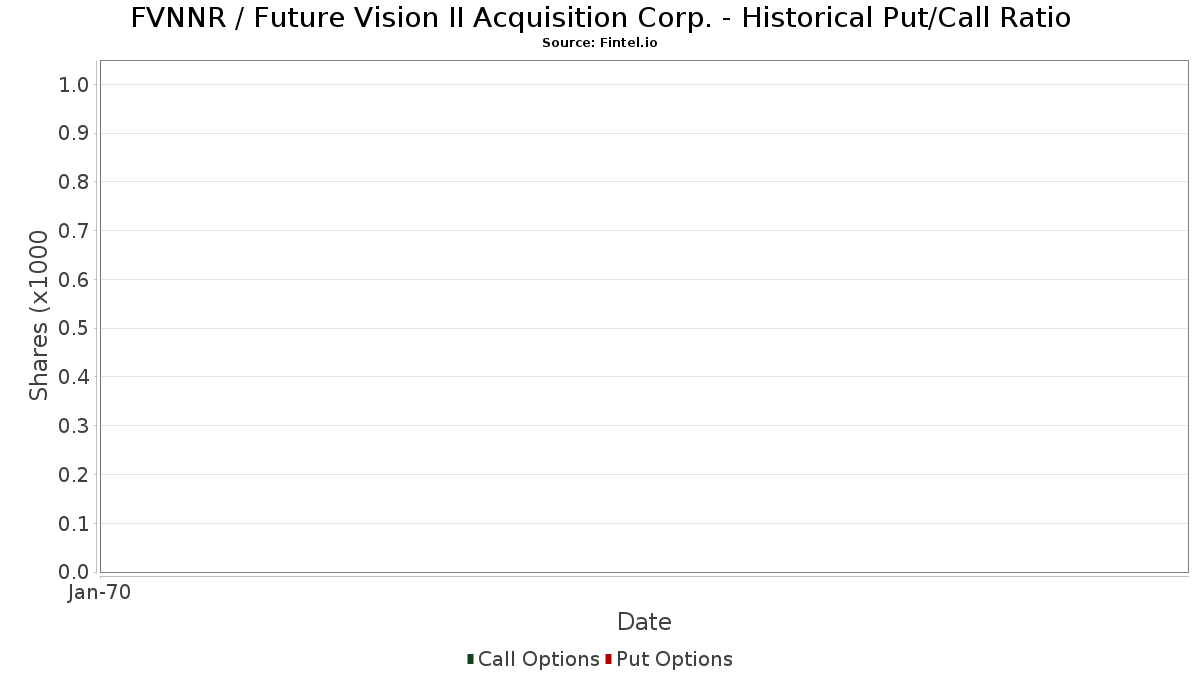Click the 0.8 y-axis tick label
Screen dimensions: 1200x675
(x=74, y=182)
